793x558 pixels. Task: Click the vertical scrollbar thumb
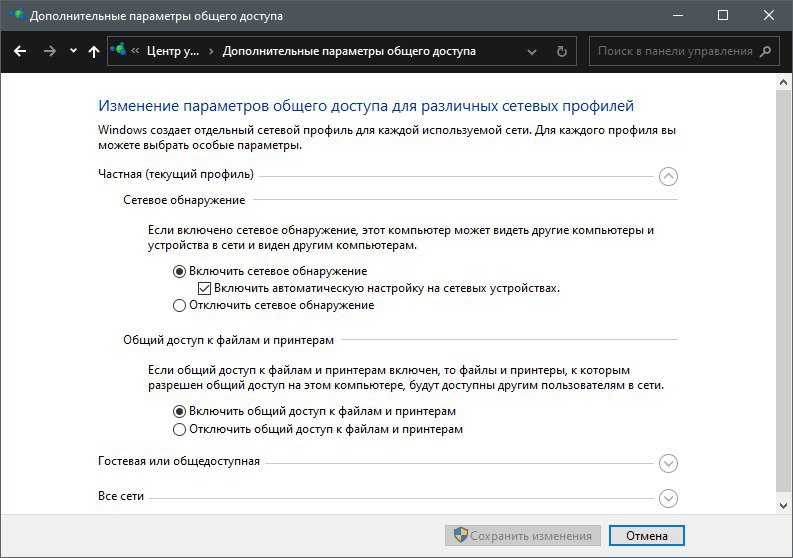click(x=783, y=290)
